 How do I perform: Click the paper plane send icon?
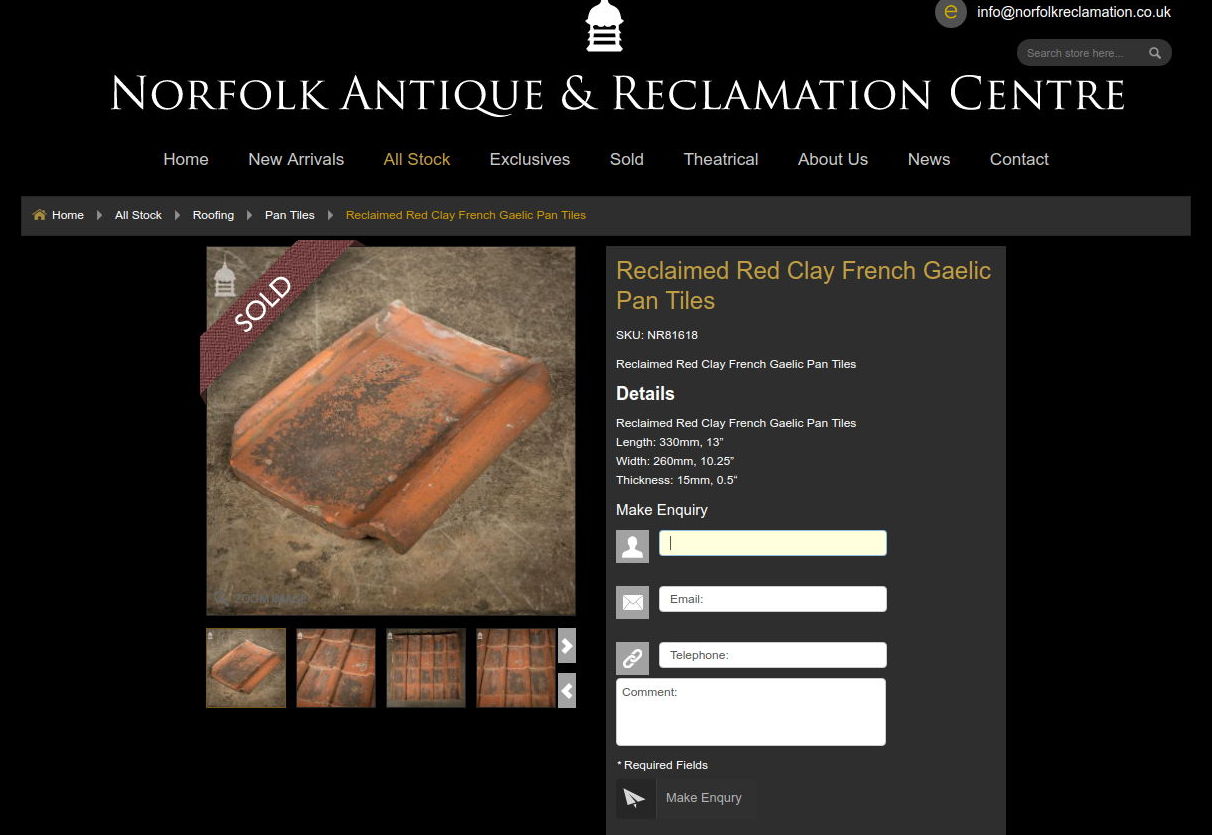[635, 798]
